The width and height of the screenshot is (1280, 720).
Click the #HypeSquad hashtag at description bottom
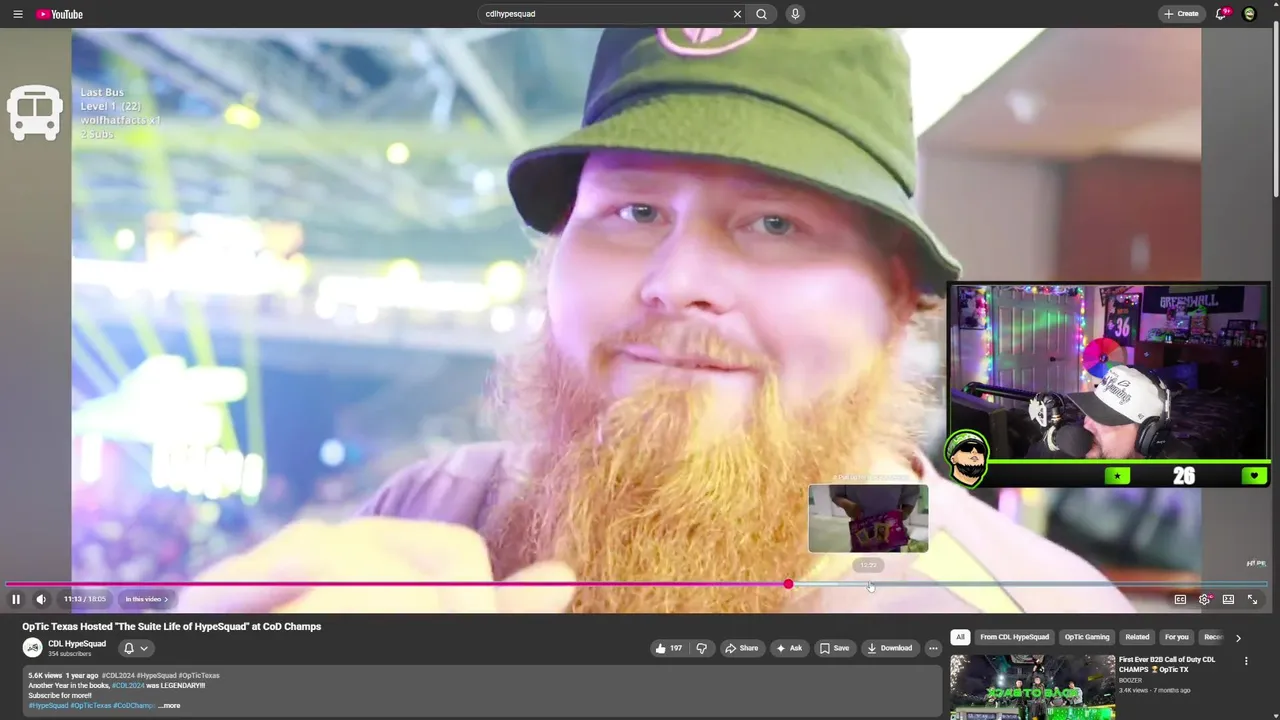click(x=48, y=706)
